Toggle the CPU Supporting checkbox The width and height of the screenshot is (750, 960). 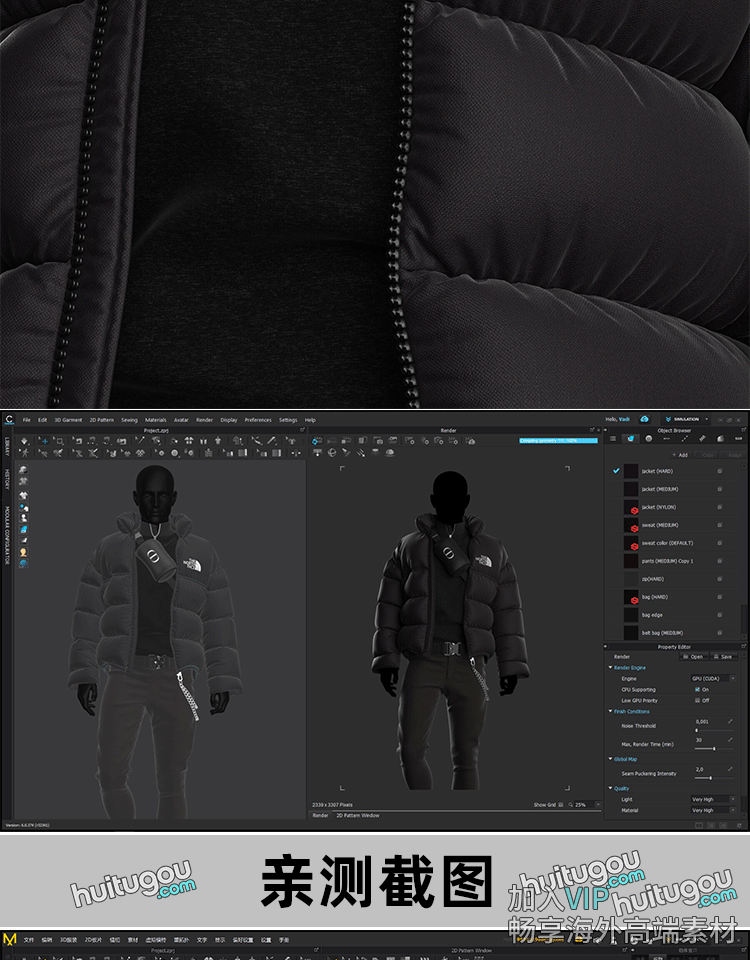(x=697, y=689)
